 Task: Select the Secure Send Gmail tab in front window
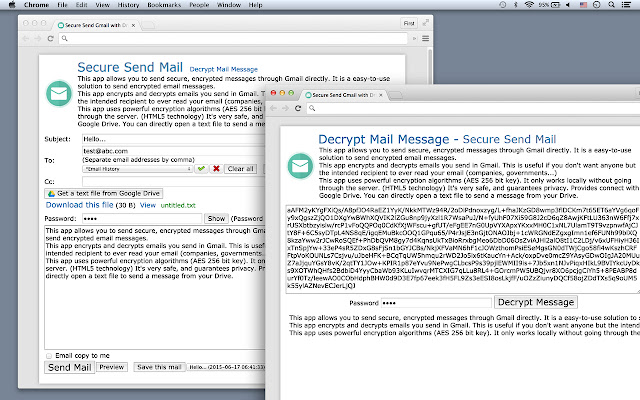345,95
